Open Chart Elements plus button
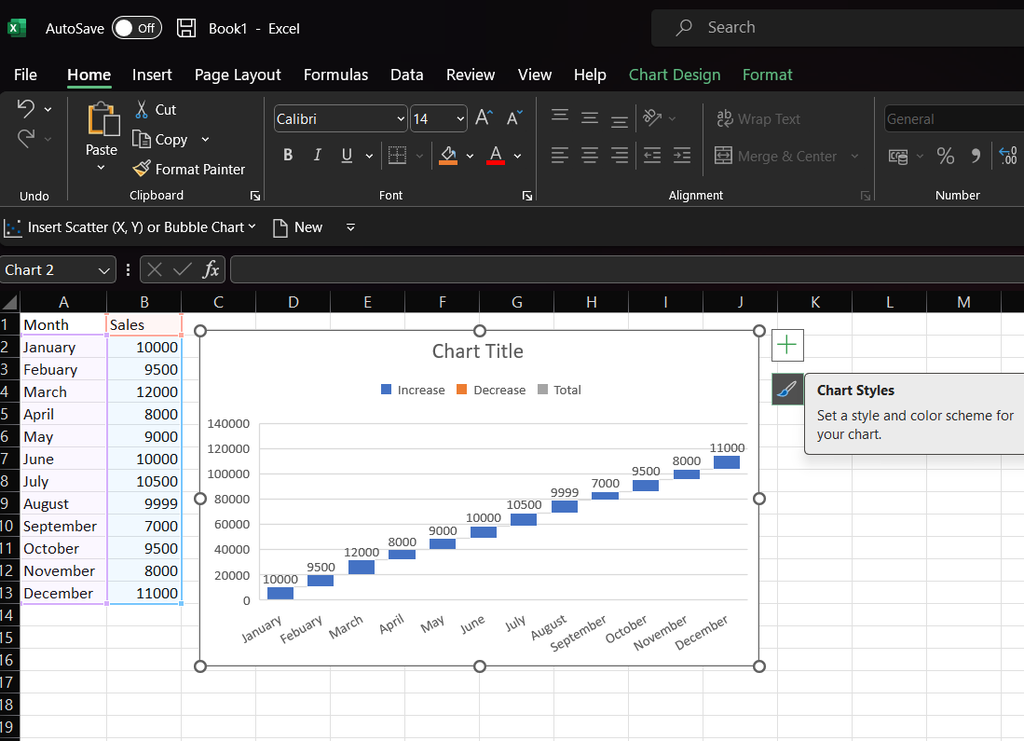 (x=787, y=345)
